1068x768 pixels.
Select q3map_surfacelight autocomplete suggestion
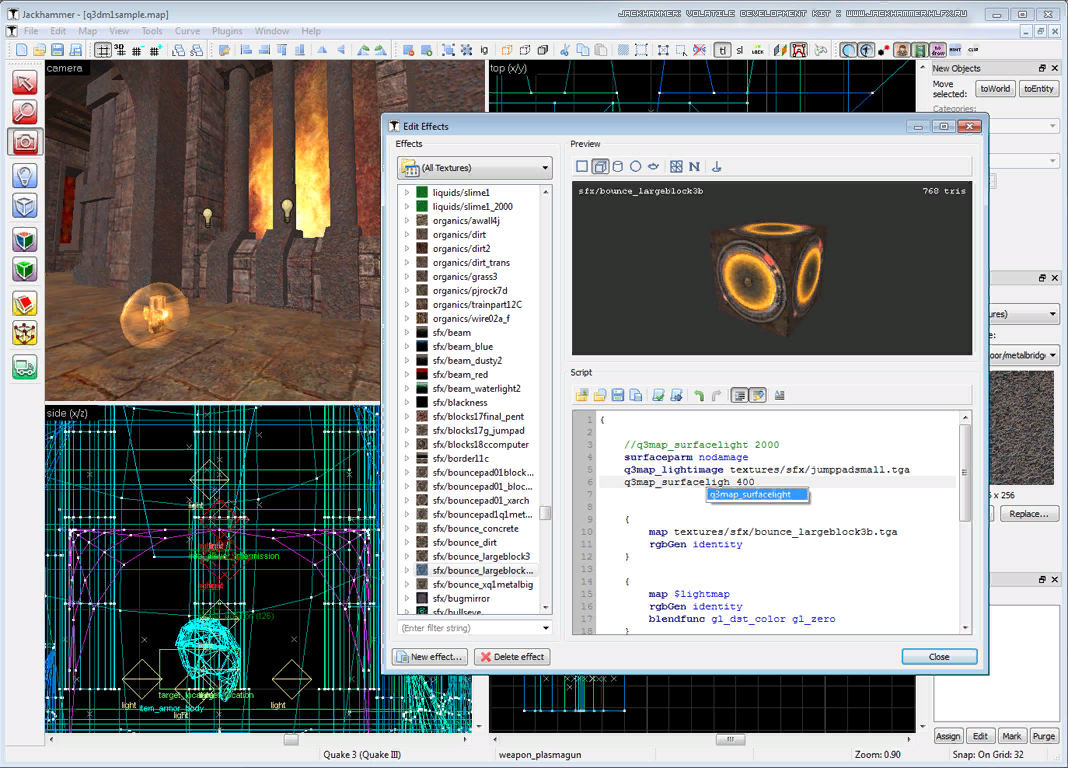pyautogui.click(x=757, y=494)
